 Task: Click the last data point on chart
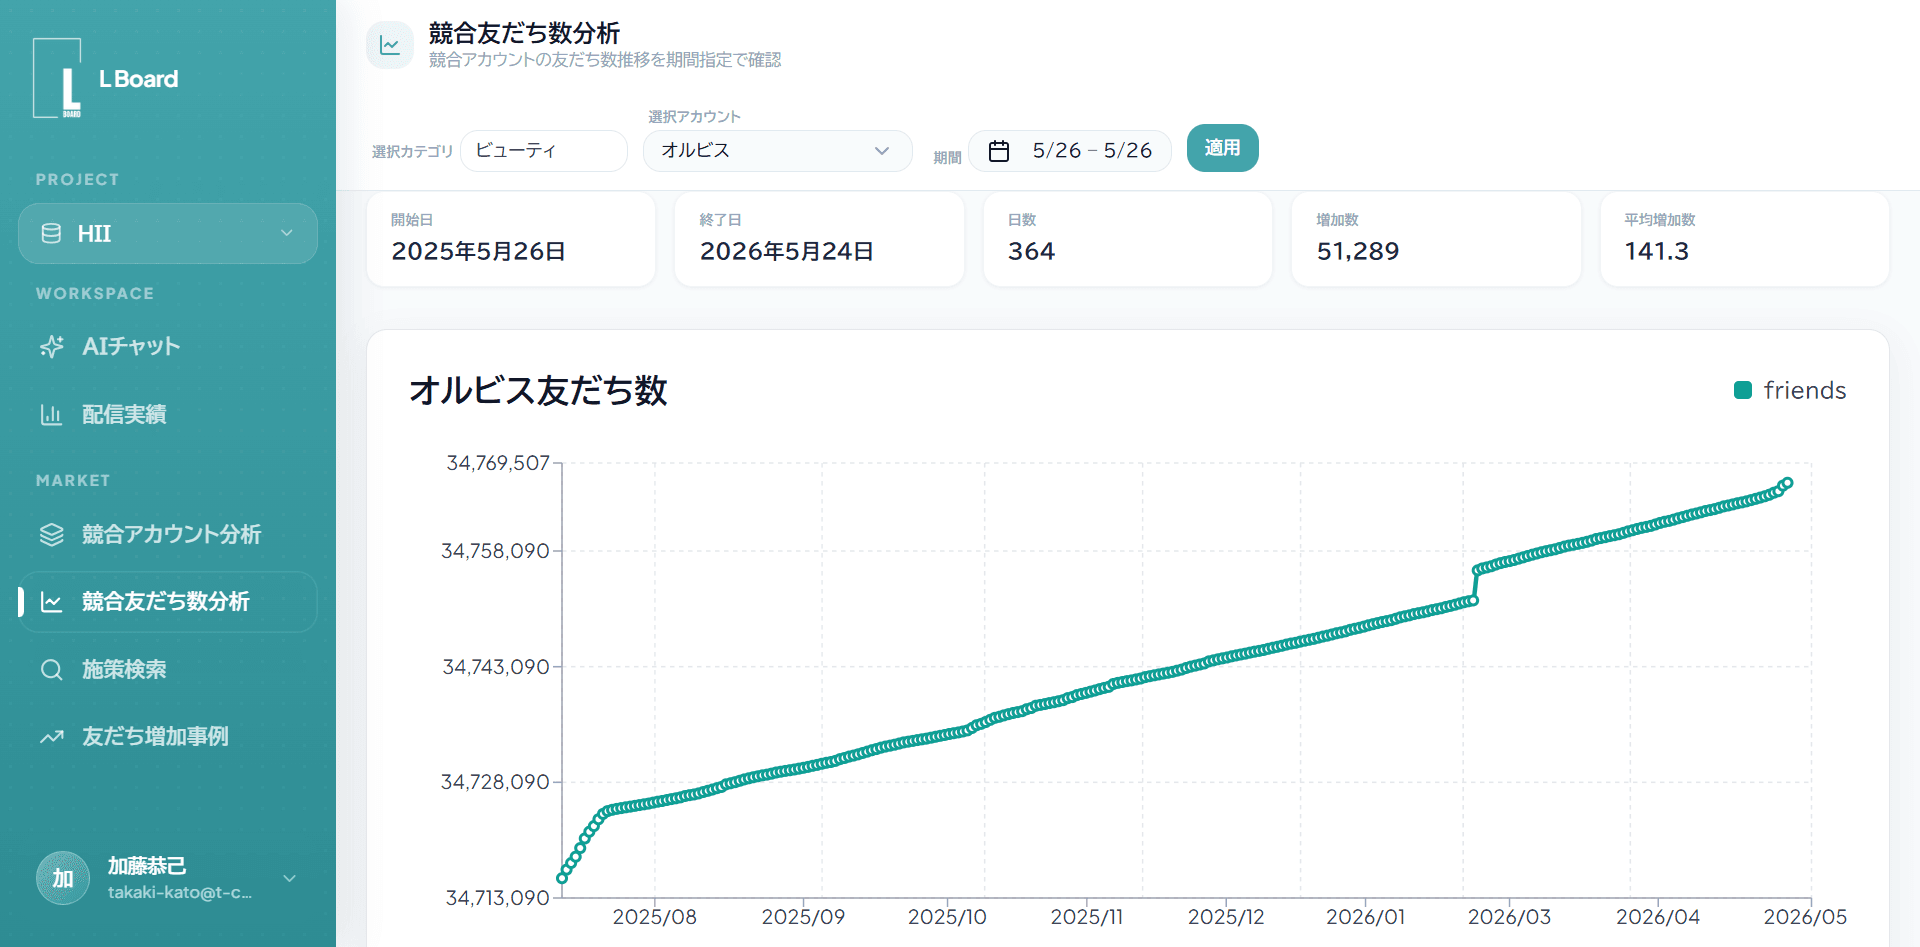1787,483
